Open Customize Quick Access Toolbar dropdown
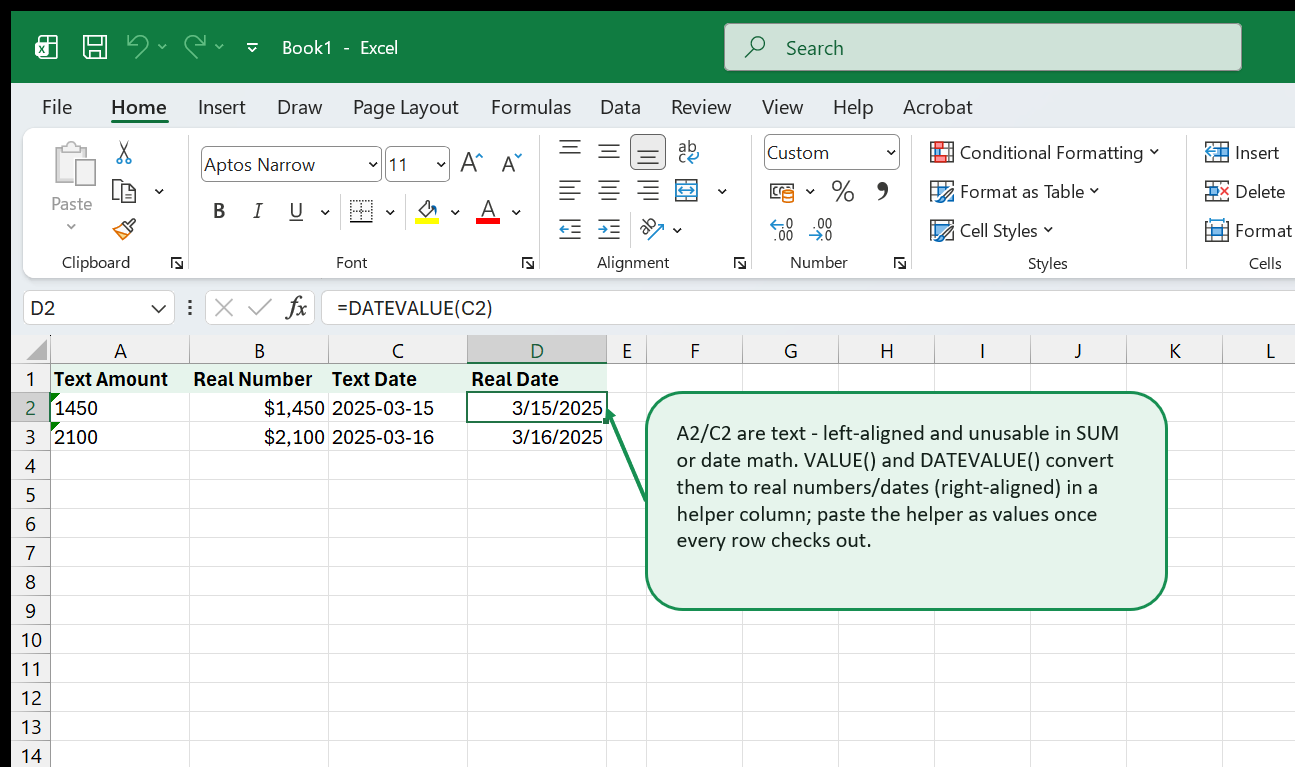The image size is (1295, 767). tap(252, 47)
